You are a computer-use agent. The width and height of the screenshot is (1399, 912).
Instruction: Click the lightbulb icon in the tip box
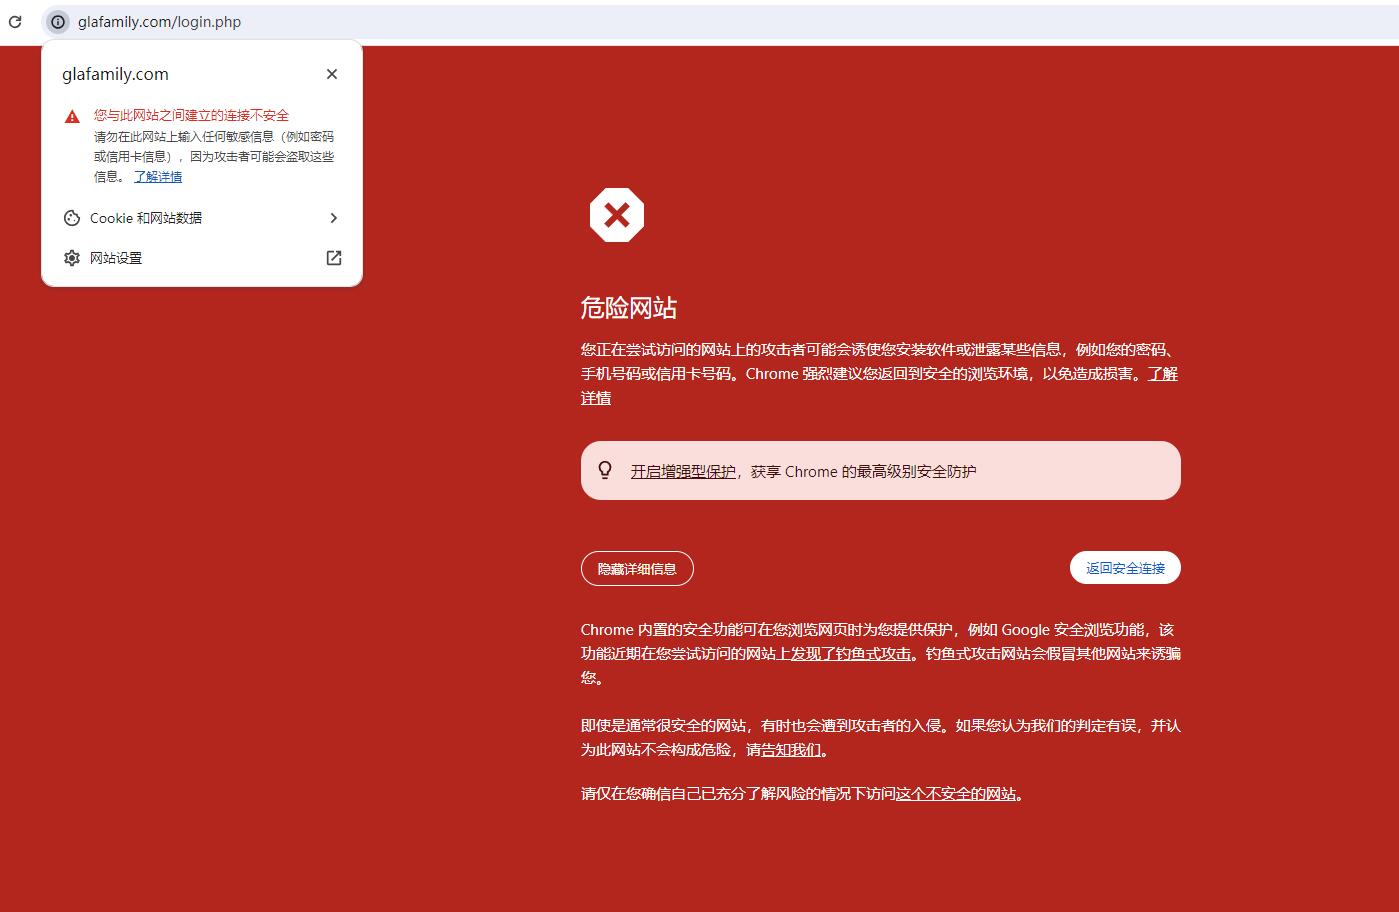605,470
